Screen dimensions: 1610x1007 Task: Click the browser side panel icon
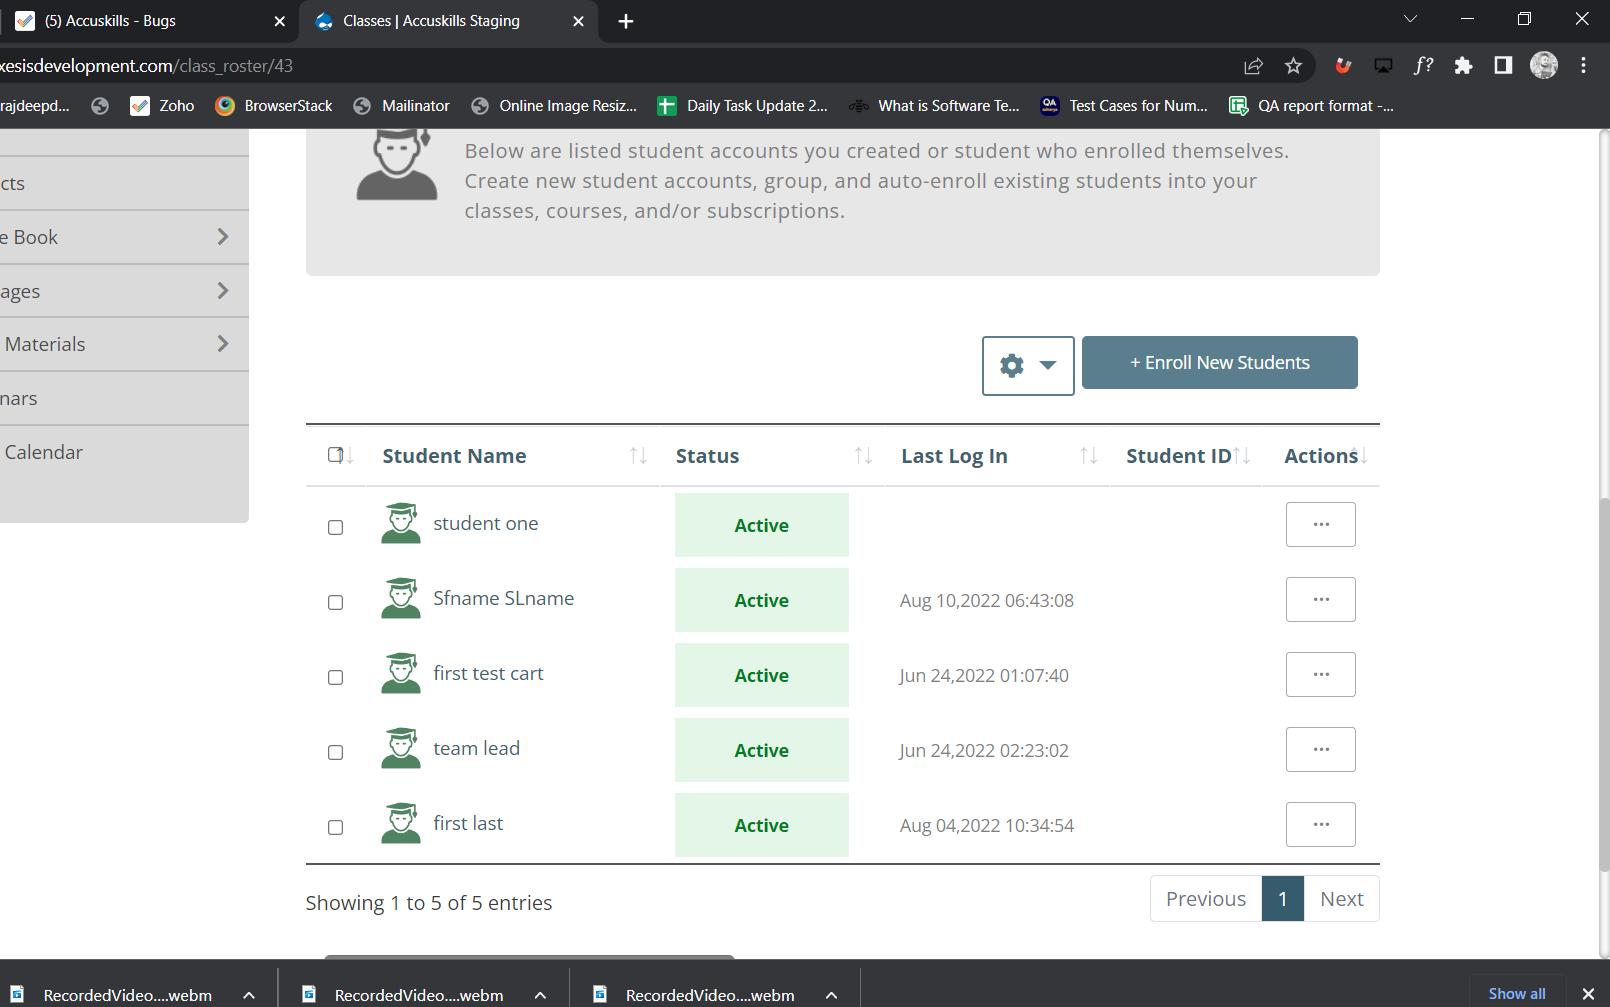click(x=1502, y=66)
